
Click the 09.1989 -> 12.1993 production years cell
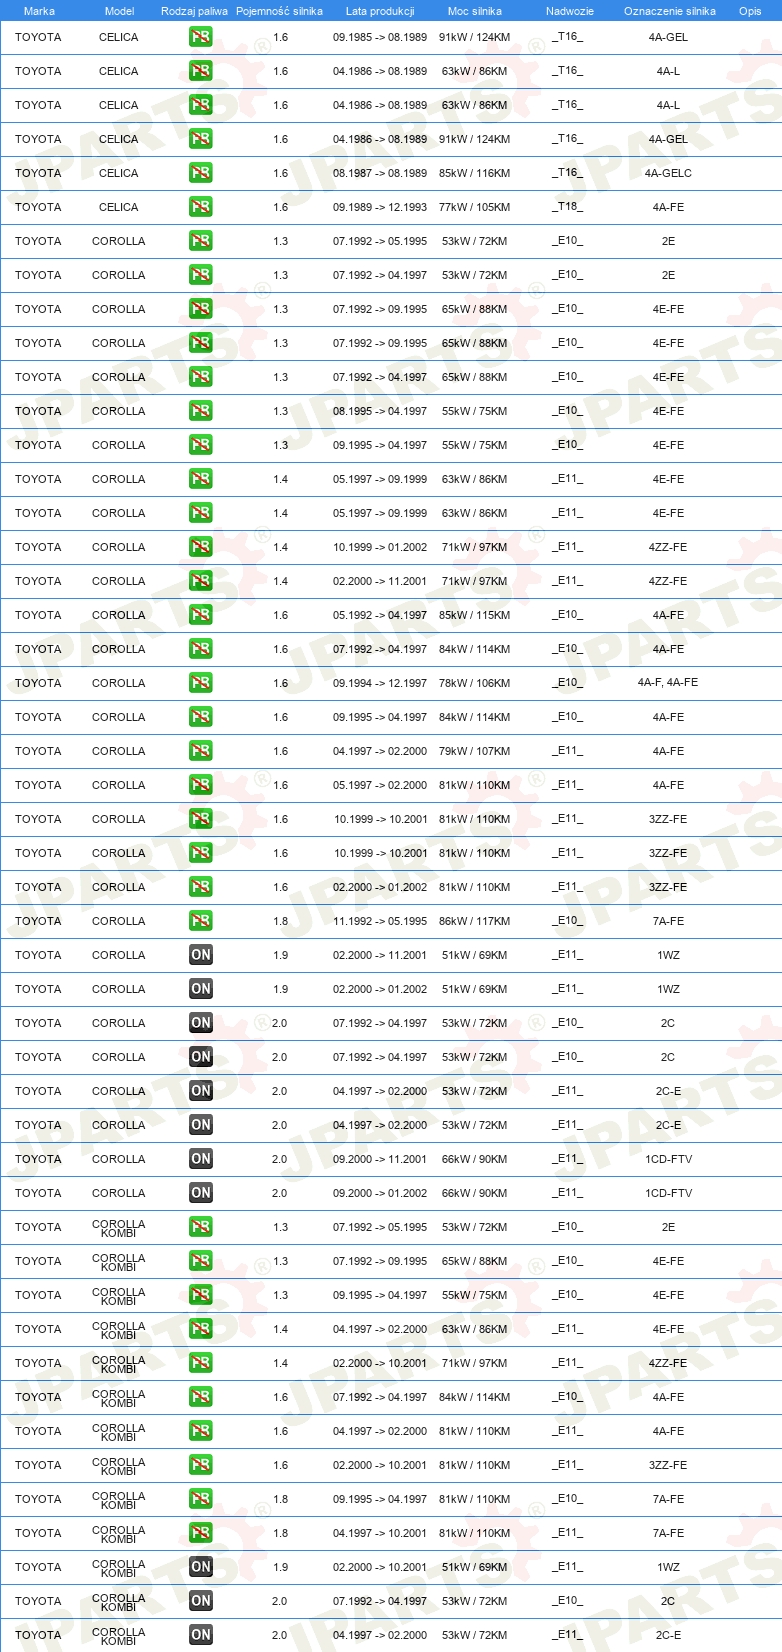click(x=380, y=207)
